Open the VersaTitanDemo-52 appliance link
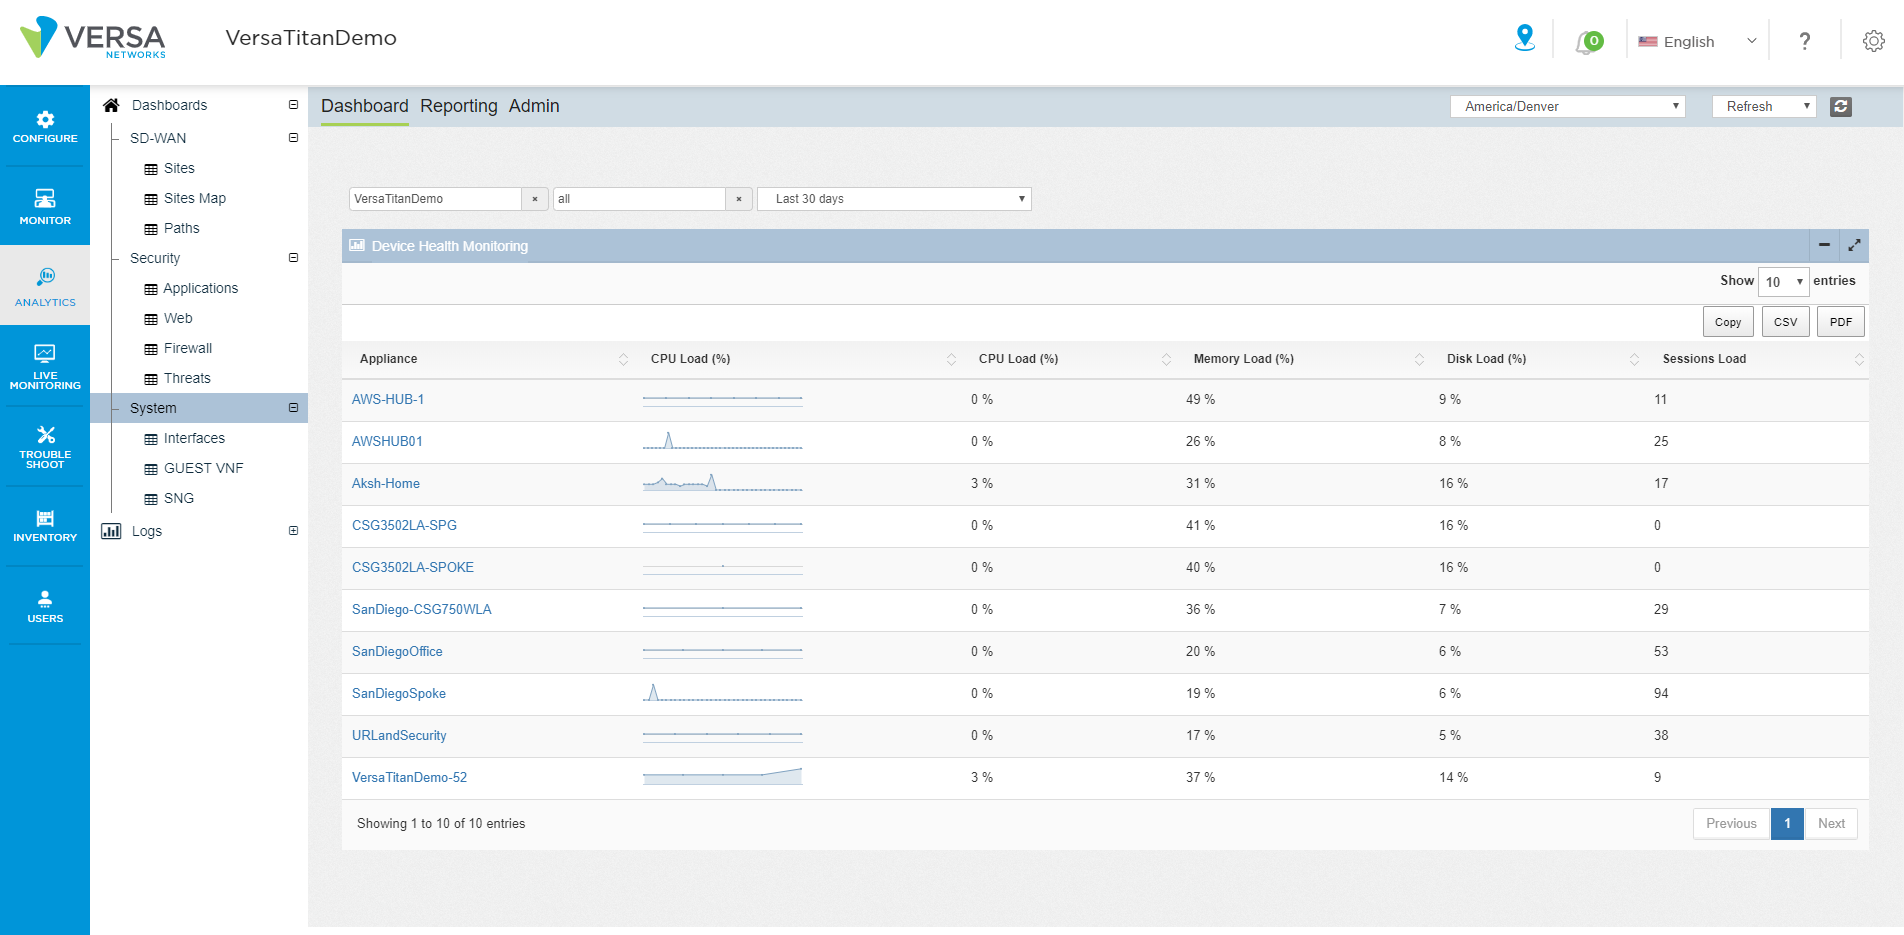Viewport: 1904px width, 935px height. click(x=409, y=777)
